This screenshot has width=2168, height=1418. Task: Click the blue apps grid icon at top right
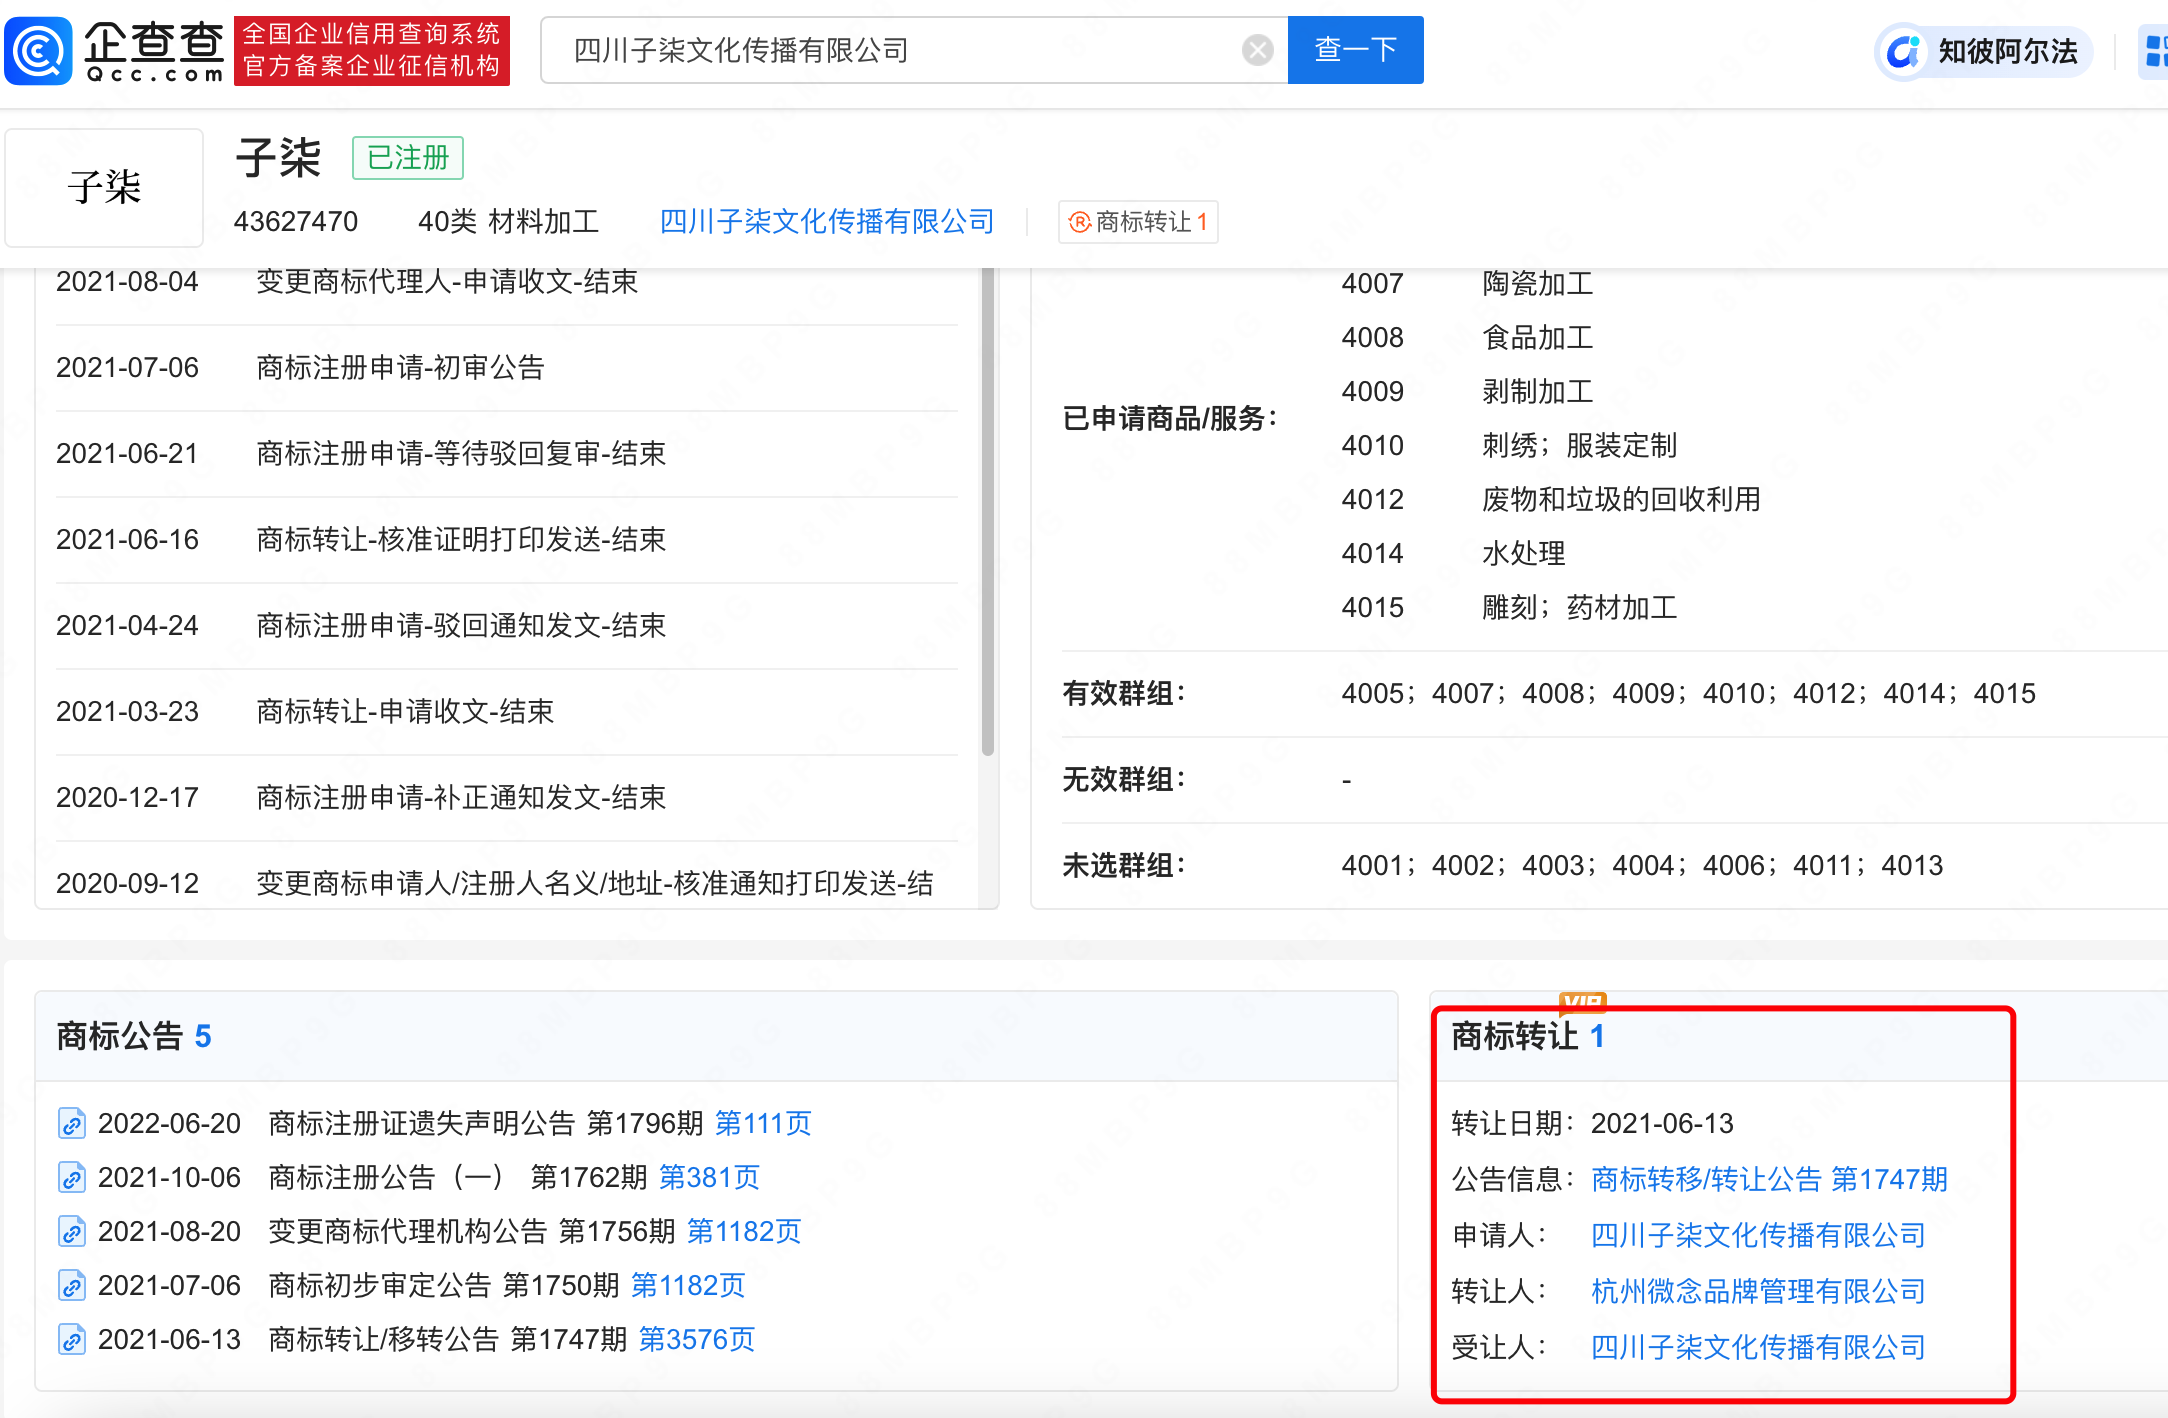pyautogui.click(x=2155, y=51)
